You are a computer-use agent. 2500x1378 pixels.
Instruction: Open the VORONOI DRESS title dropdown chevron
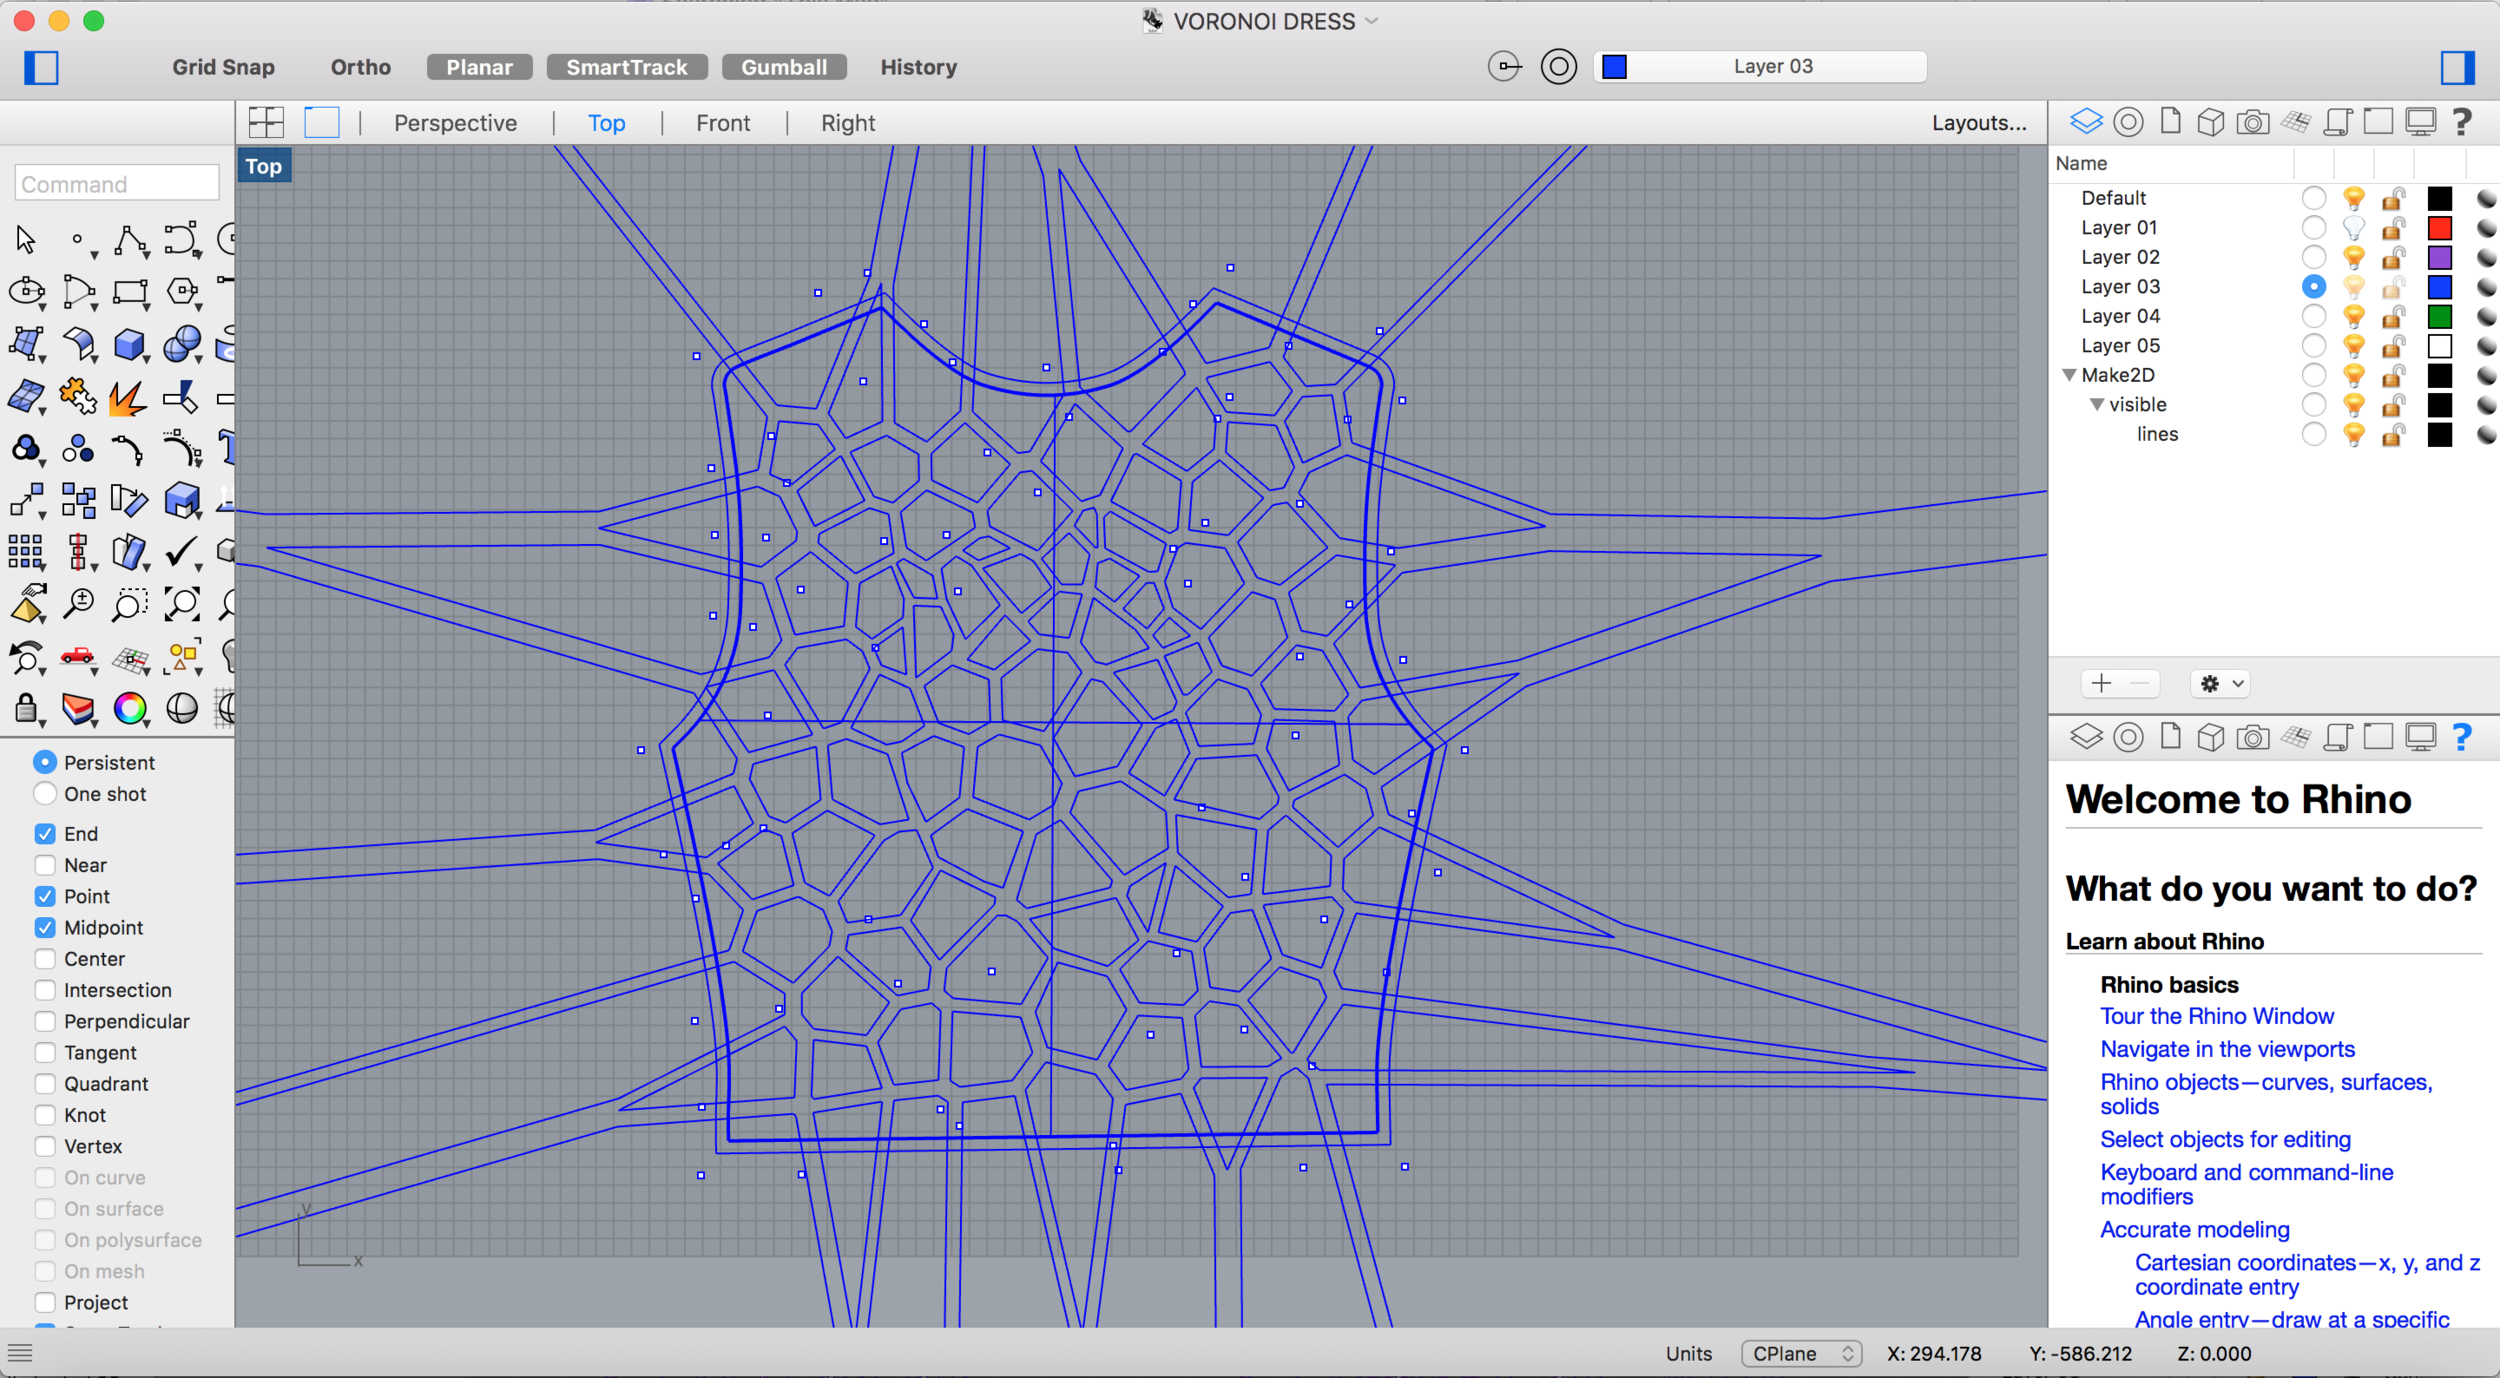pos(1371,21)
